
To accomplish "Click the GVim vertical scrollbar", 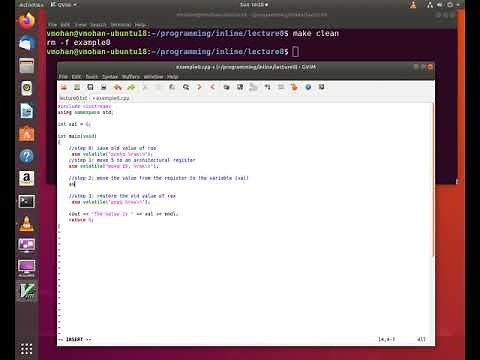I will [x=433, y=180].
